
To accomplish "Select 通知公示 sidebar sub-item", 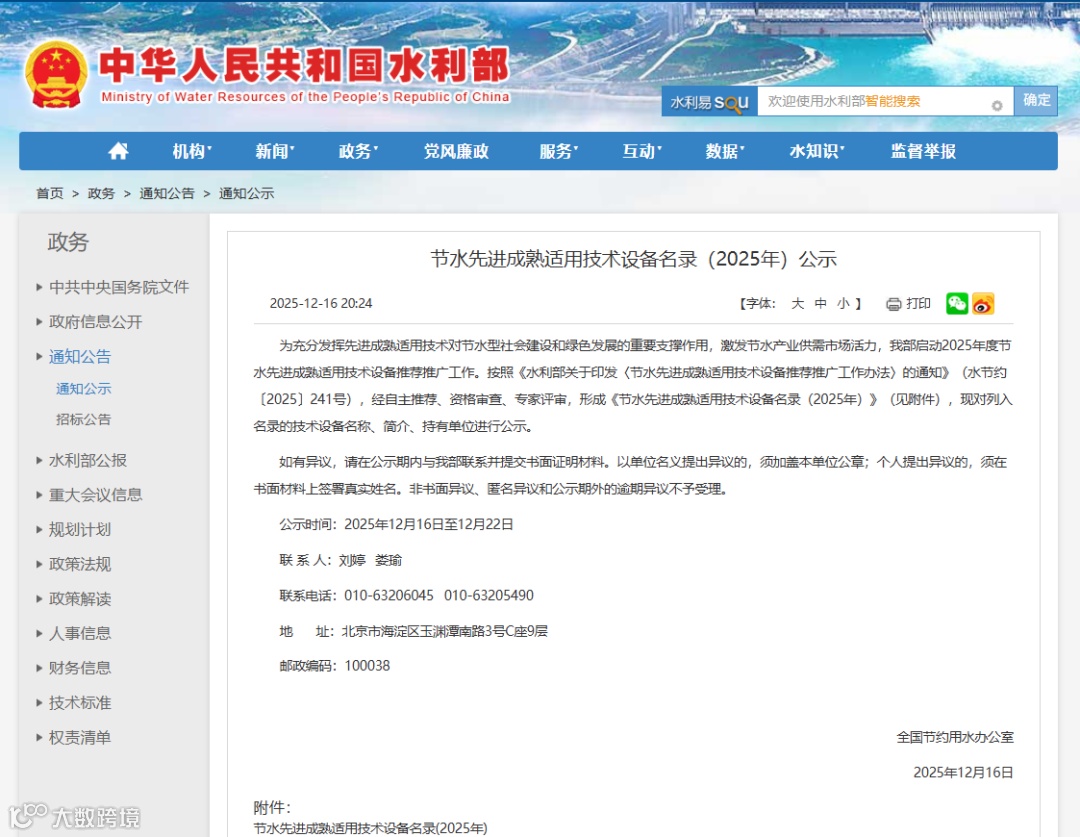I will (x=83, y=389).
